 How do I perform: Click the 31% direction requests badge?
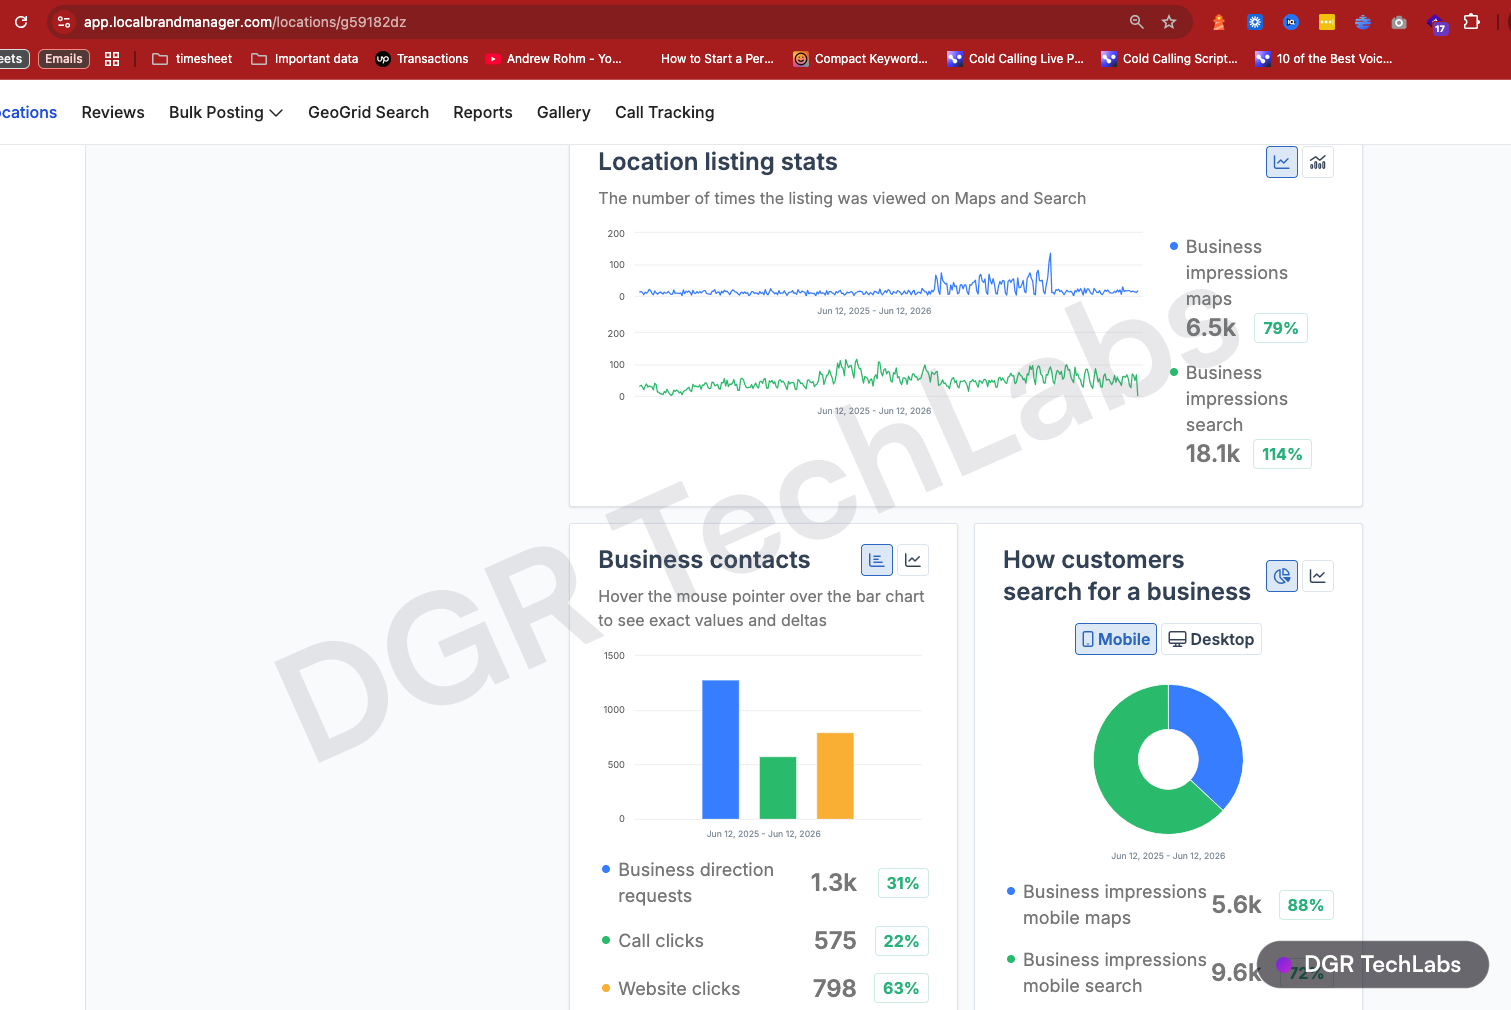point(903,883)
